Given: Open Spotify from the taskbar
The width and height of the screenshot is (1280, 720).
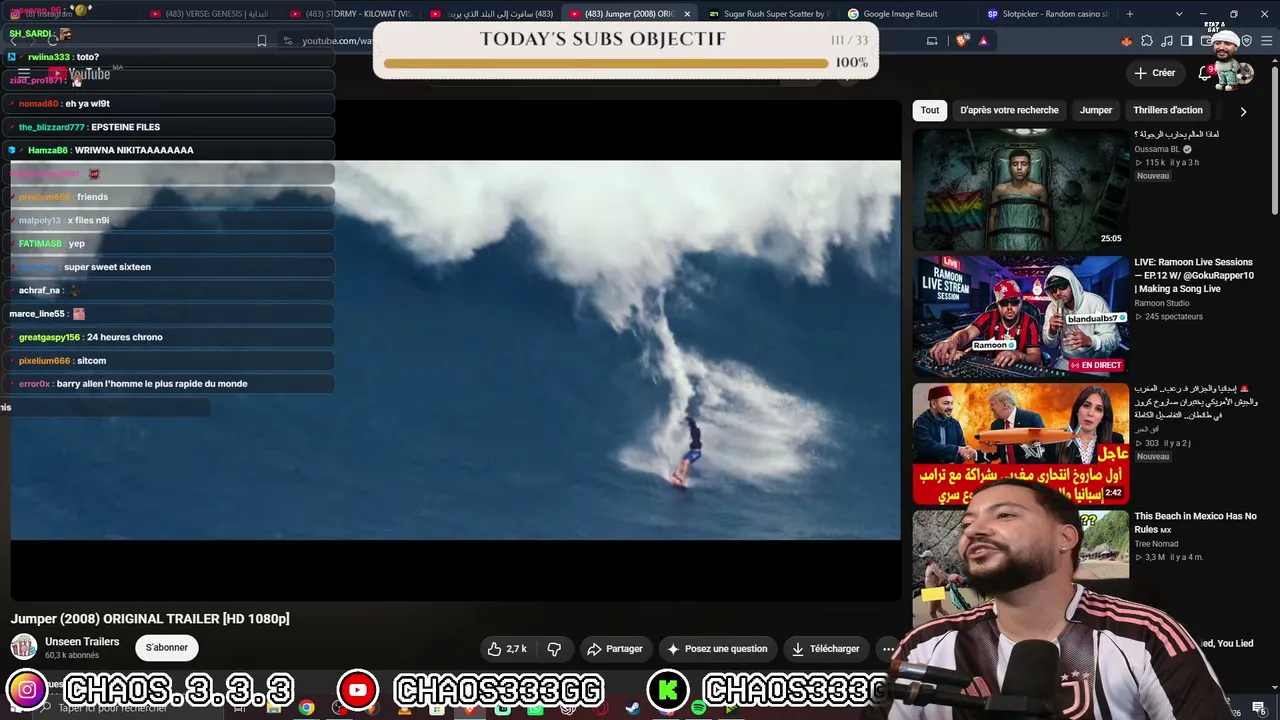Looking at the screenshot, I should pyautogui.click(x=698, y=708).
